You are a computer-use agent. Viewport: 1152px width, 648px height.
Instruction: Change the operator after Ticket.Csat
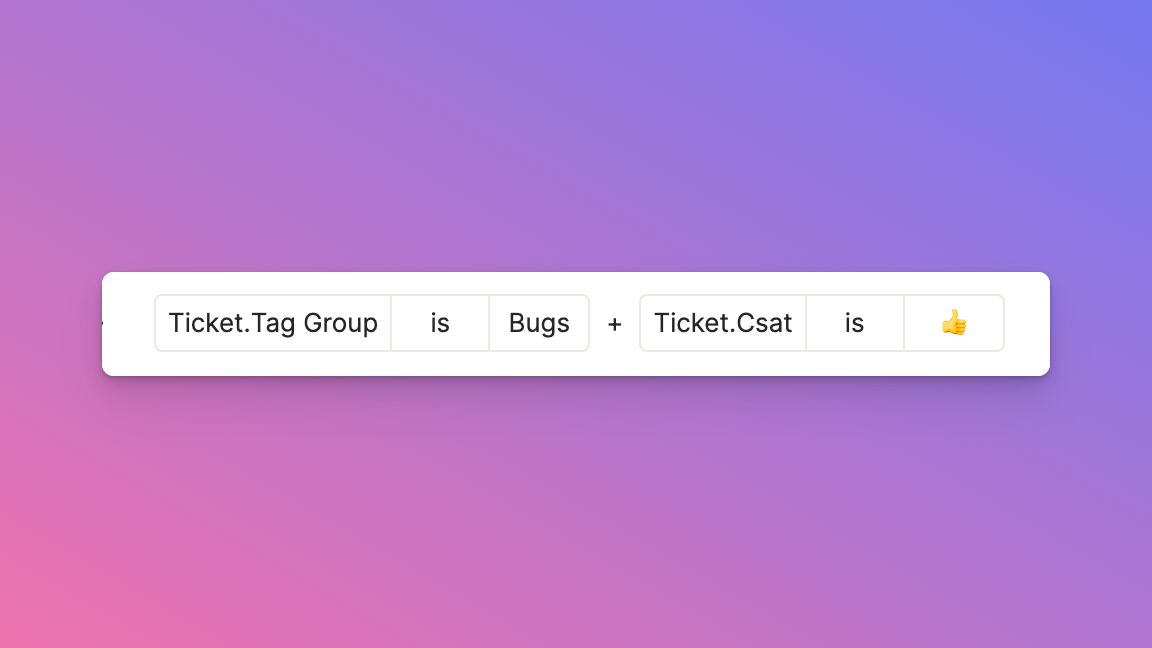point(854,323)
